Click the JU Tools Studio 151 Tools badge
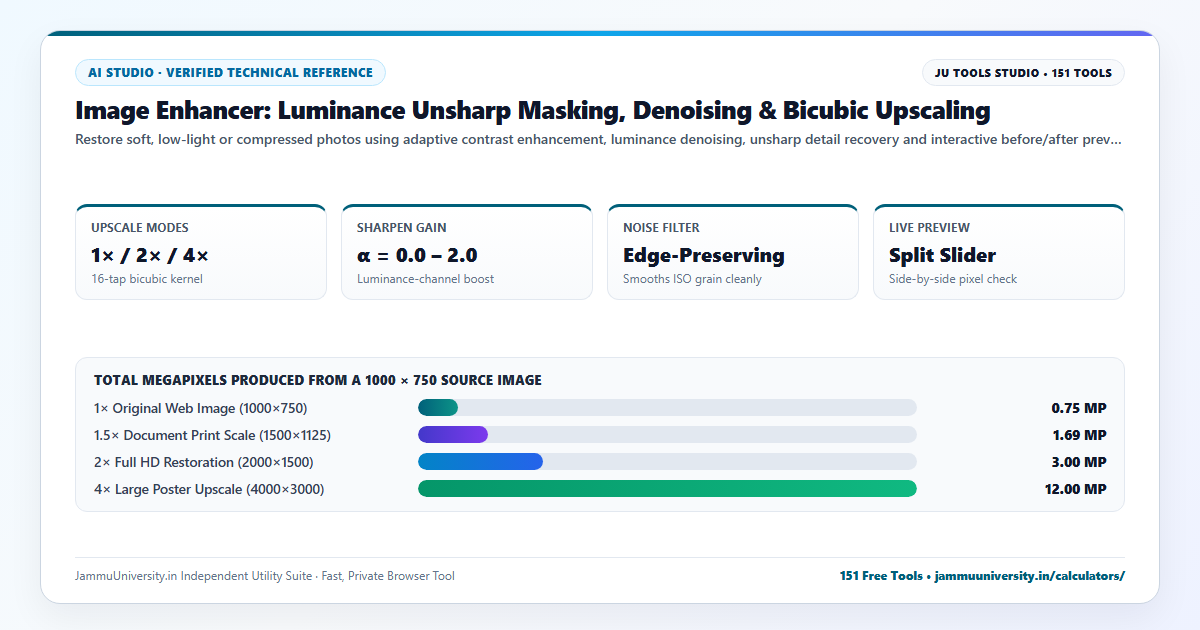The height and width of the screenshot is (630, 1200). pyautogui.click(x=1023, y=73)
